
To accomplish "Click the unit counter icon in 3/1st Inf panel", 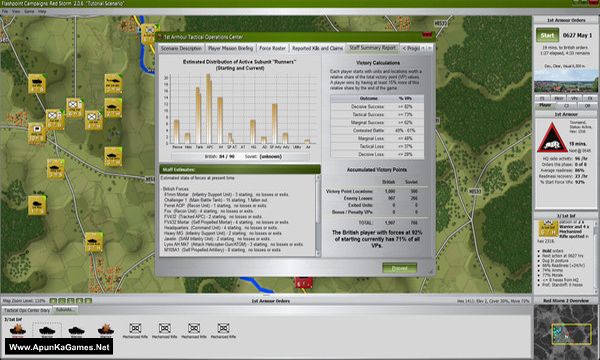I will click(x=548, y=228).
